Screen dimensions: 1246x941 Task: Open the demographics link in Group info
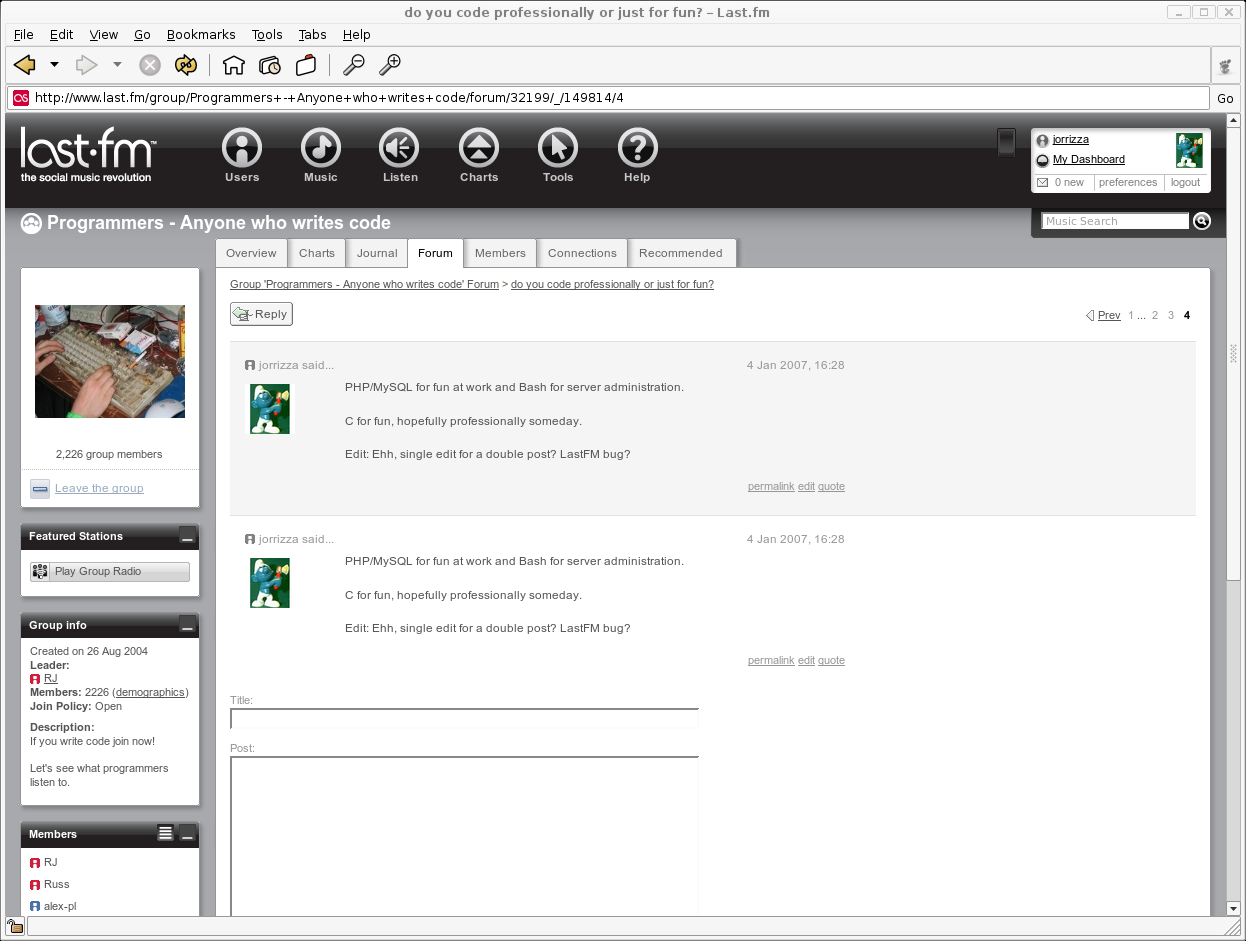point(151,692)
